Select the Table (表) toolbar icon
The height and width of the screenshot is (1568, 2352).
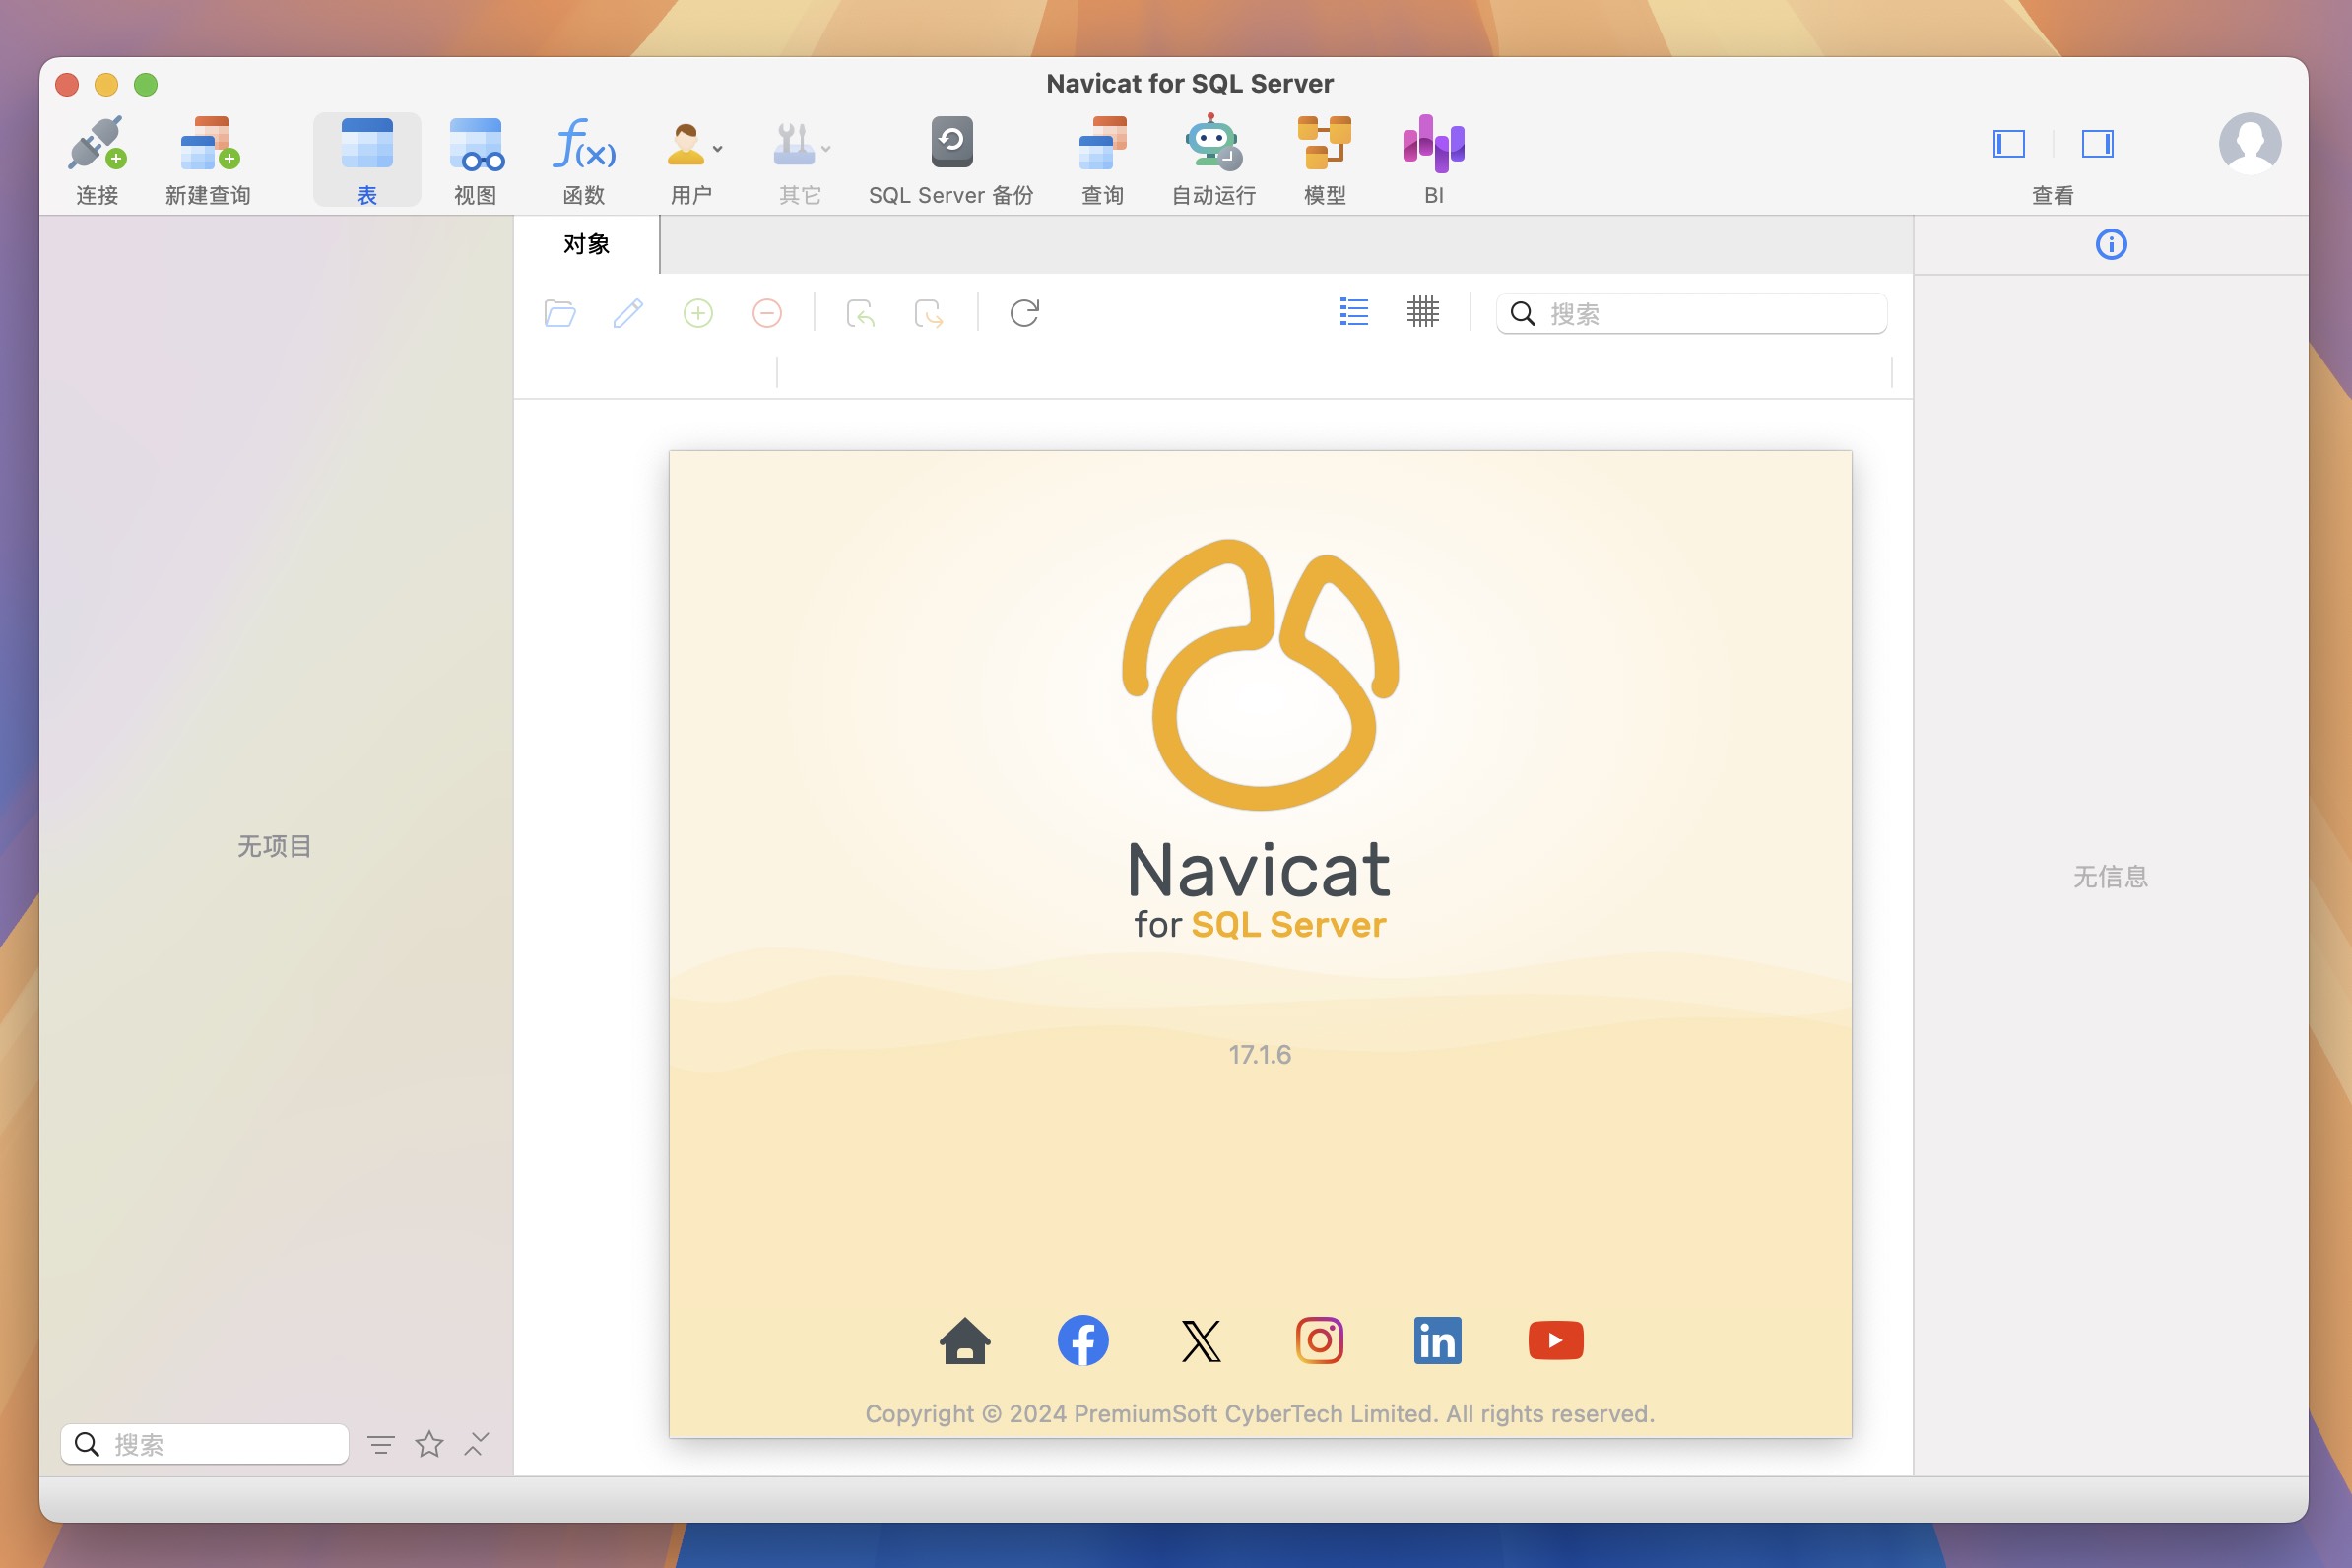tap(367, 143)
